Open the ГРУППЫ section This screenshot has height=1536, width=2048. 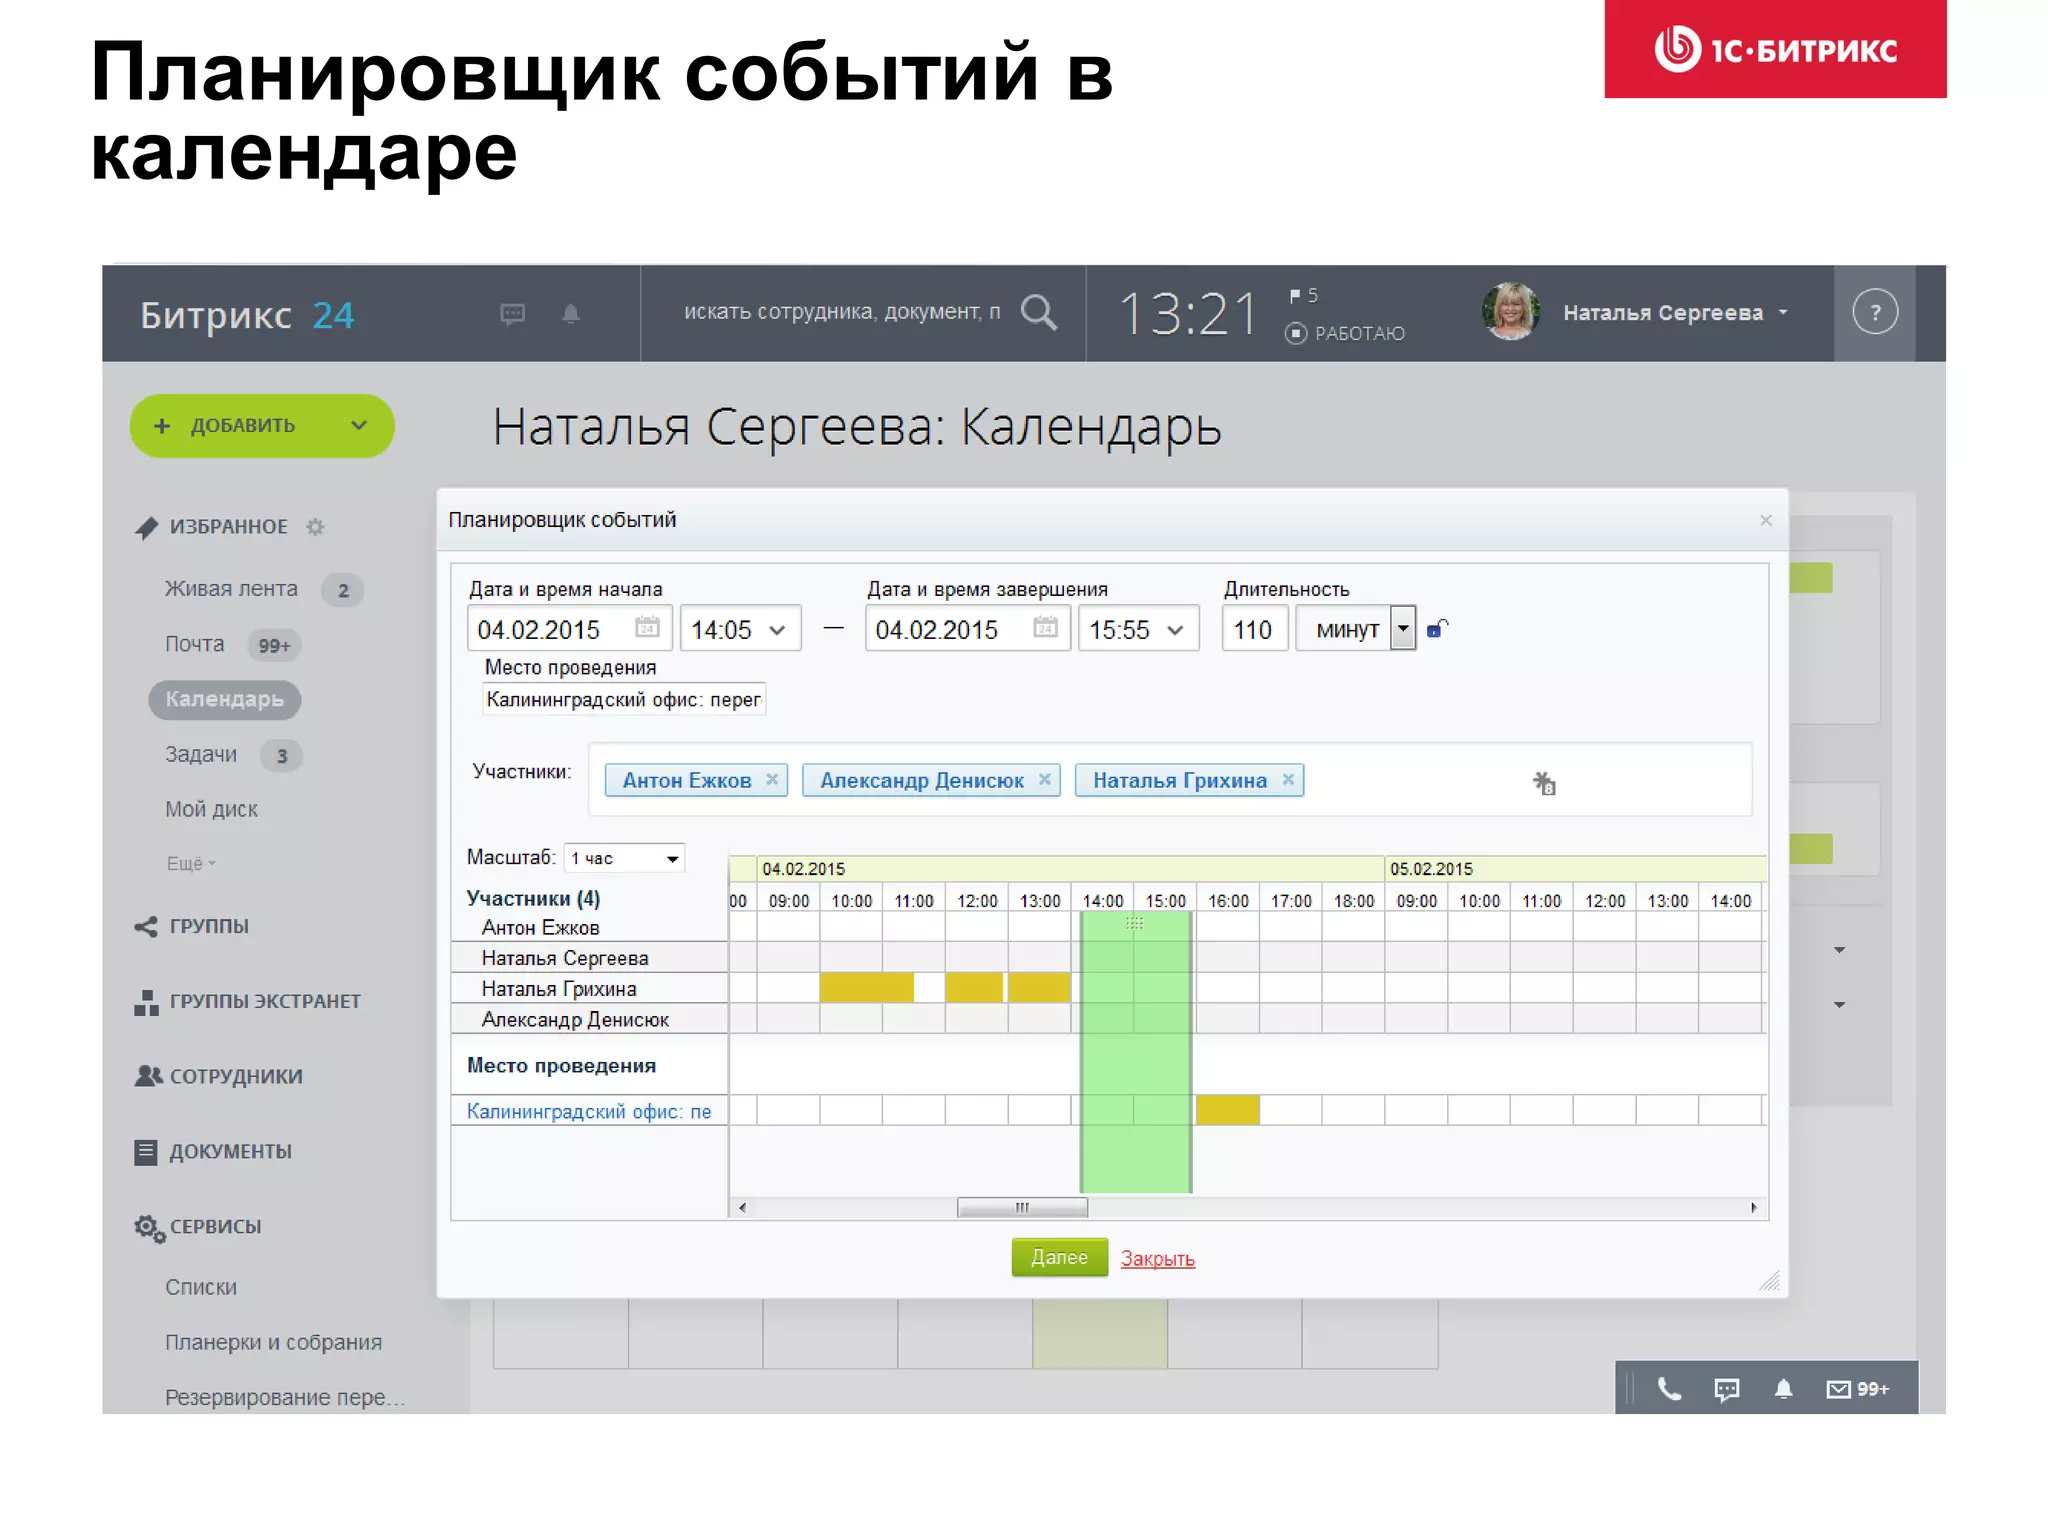click(x=208, y=926)
